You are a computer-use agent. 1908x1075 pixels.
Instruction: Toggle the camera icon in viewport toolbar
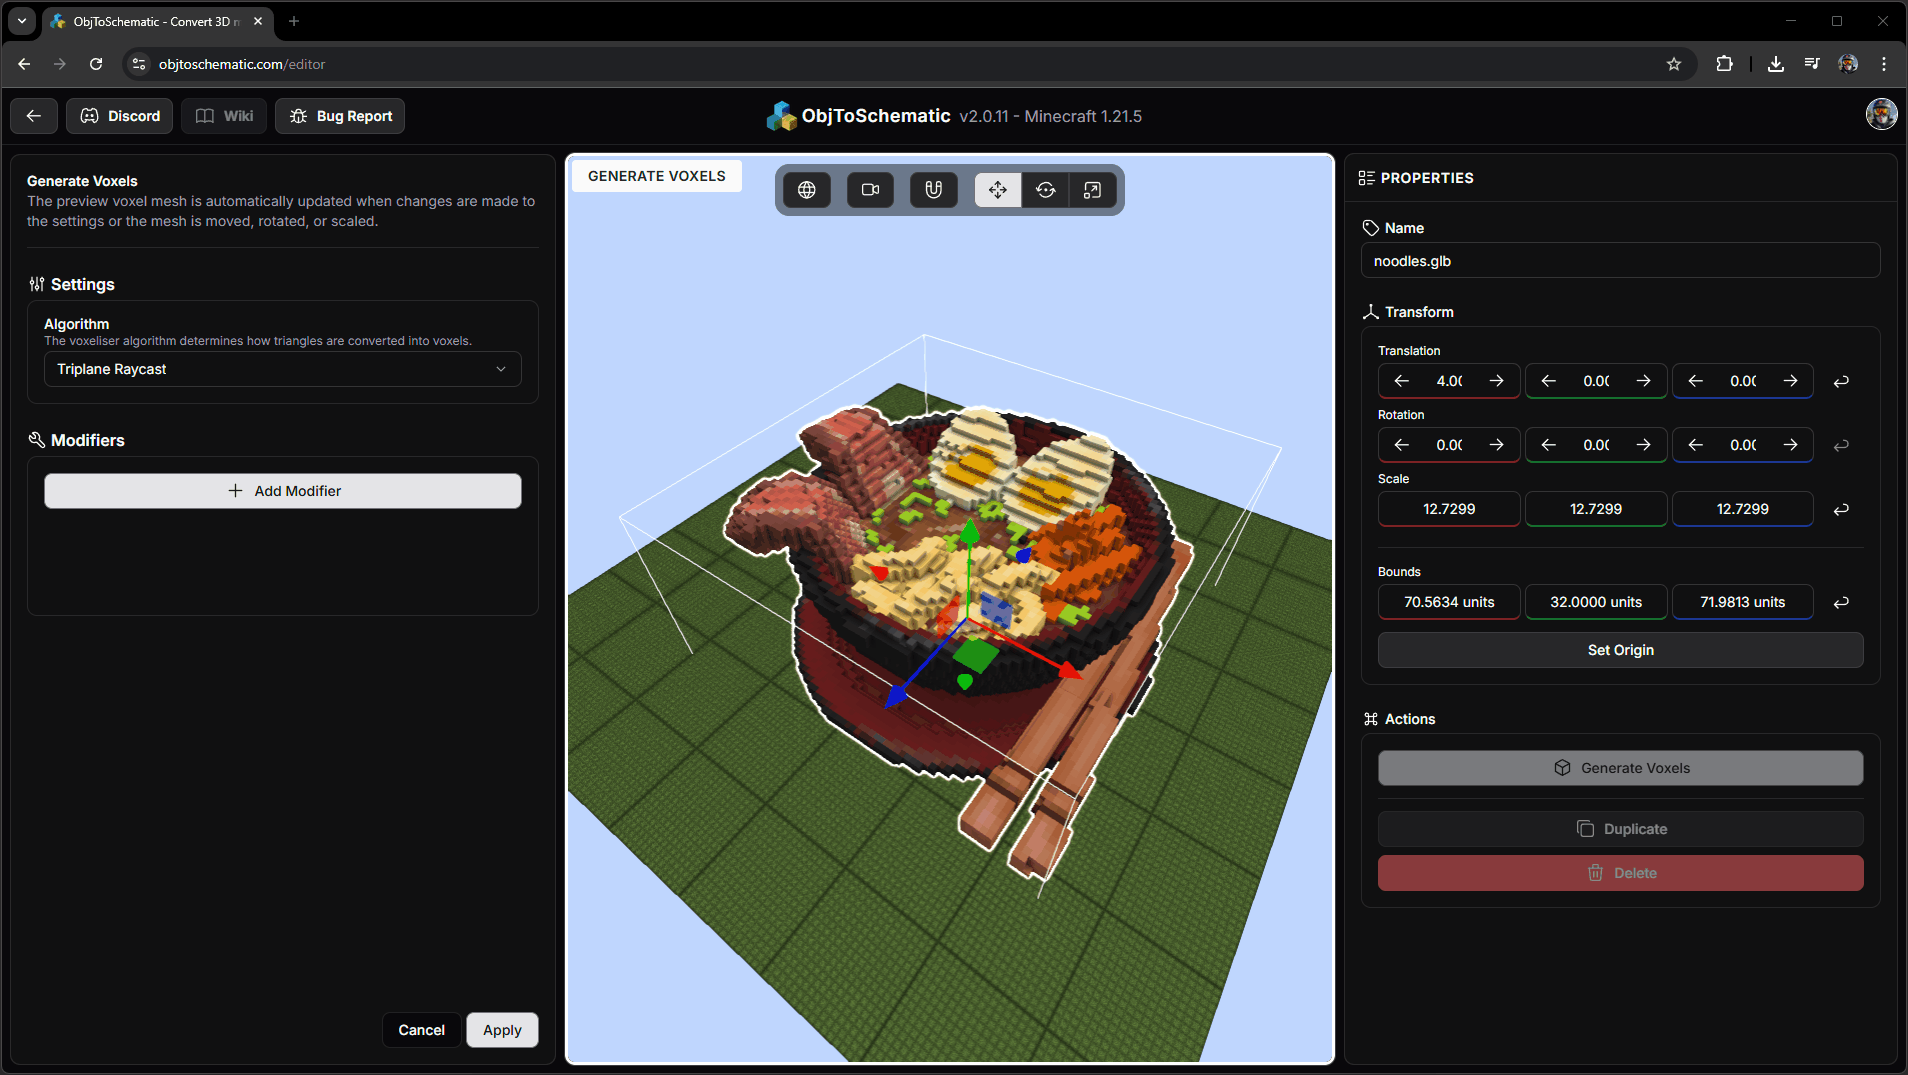pos(870,190)
